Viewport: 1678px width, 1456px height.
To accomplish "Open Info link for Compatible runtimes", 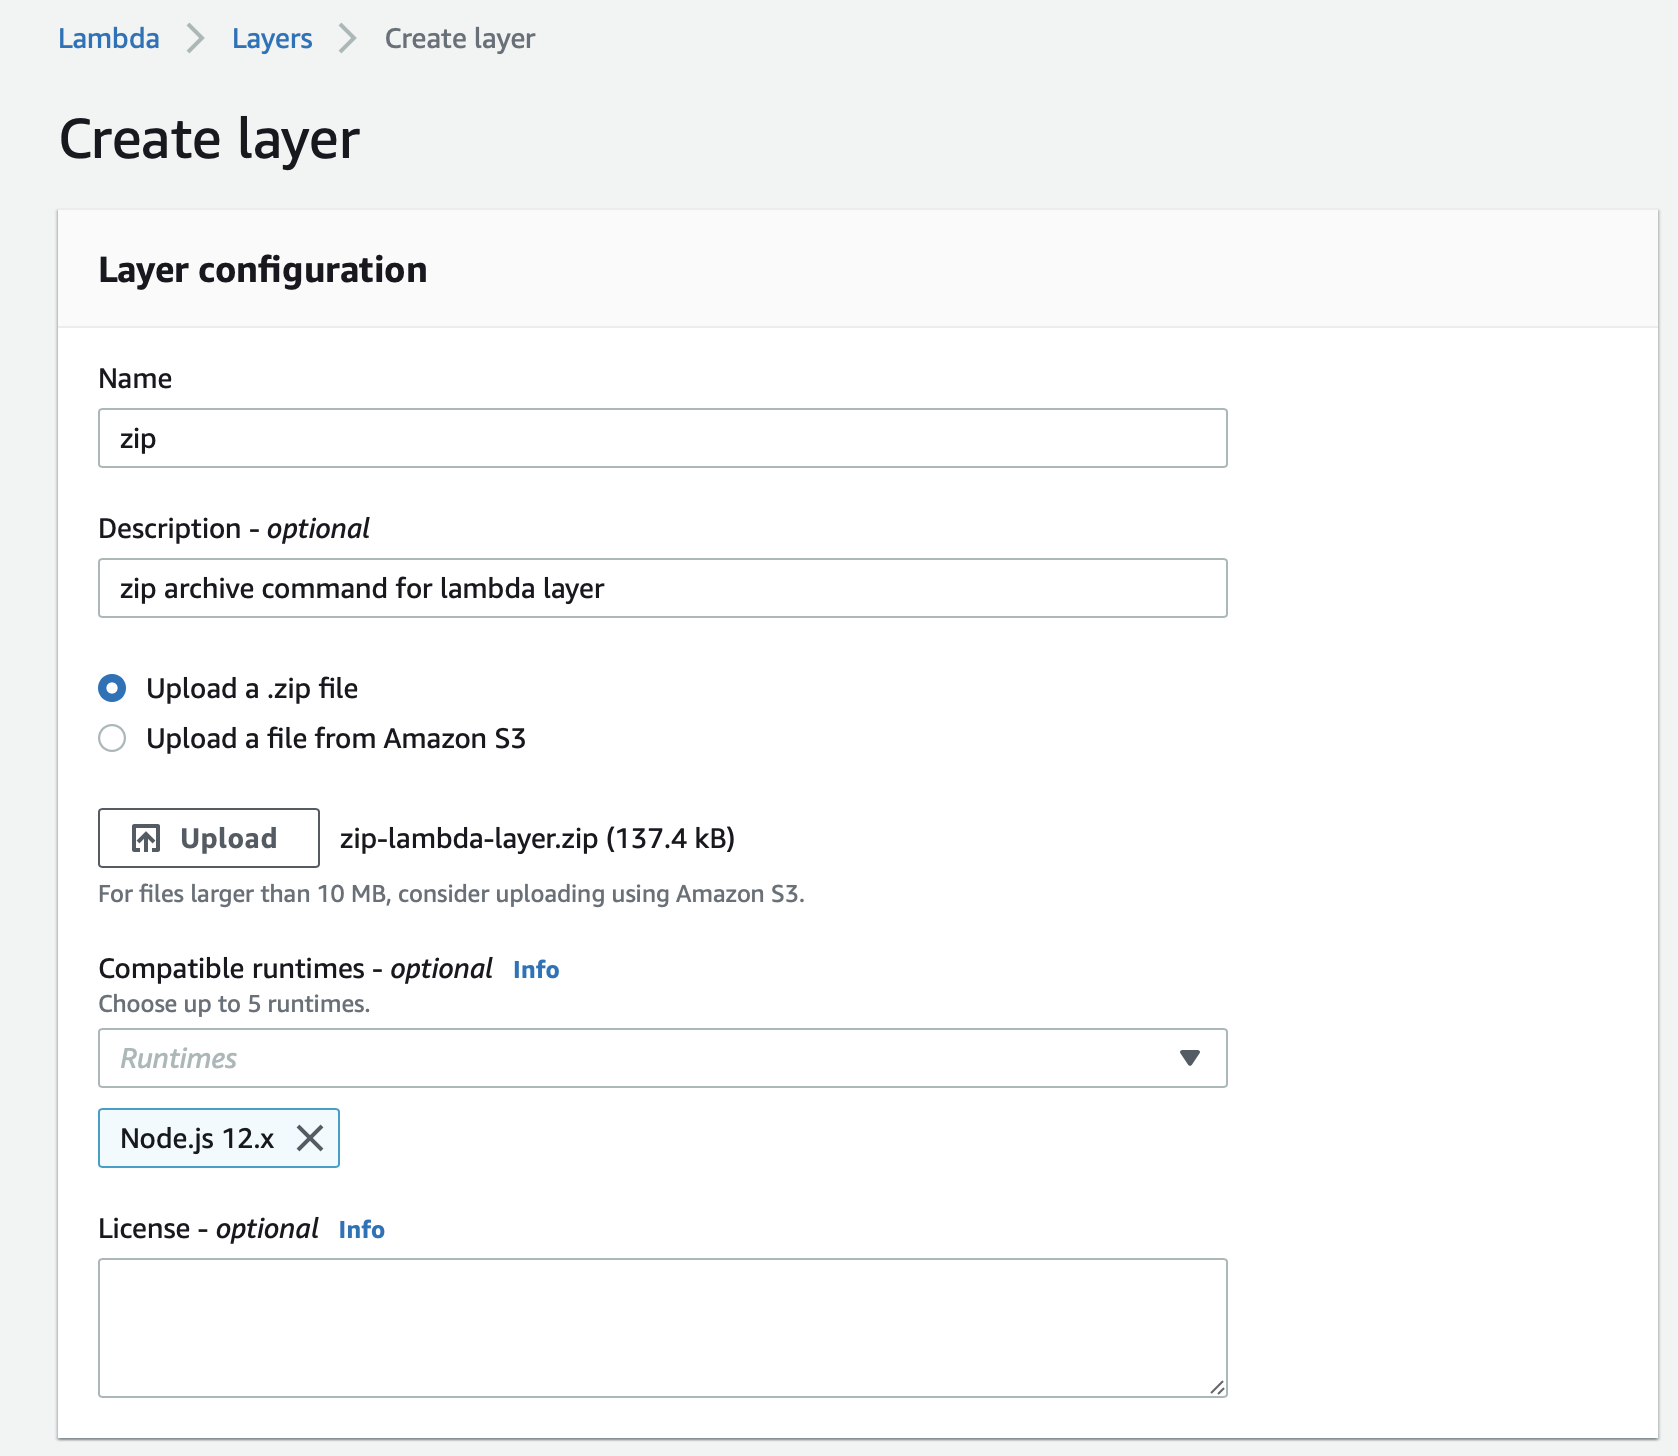I will (x=536, y=969).
